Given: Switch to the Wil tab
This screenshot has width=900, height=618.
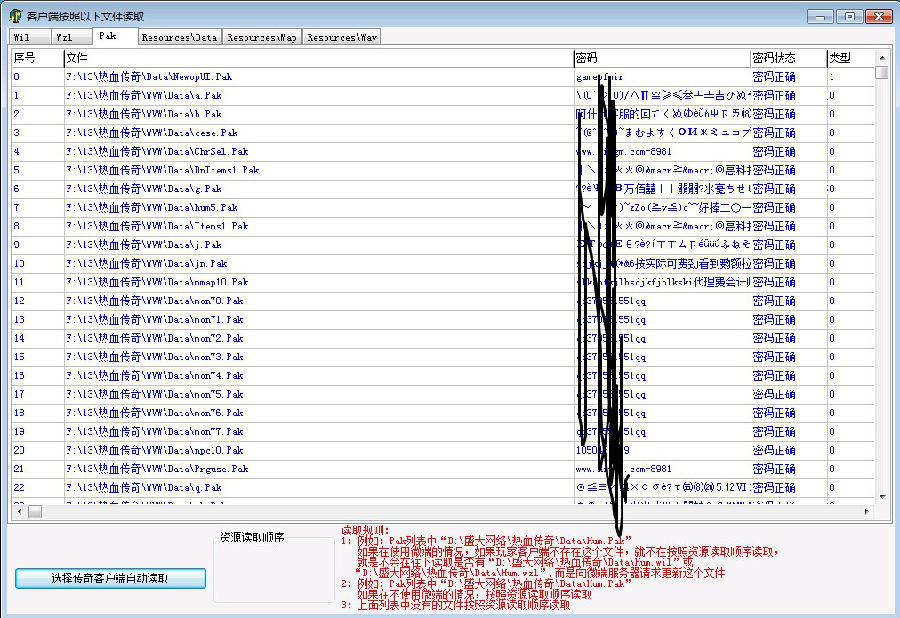Looking at the screenshot, I should click(x=30, y=37).
